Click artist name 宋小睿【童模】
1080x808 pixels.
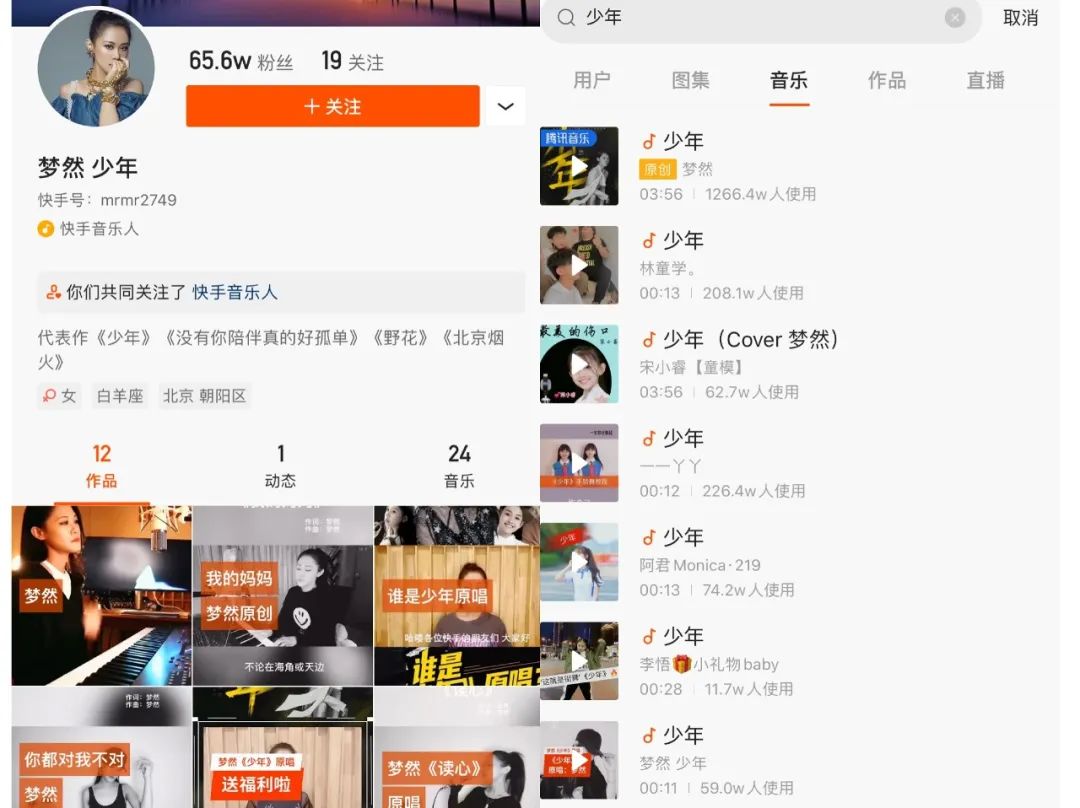(691, 367)
